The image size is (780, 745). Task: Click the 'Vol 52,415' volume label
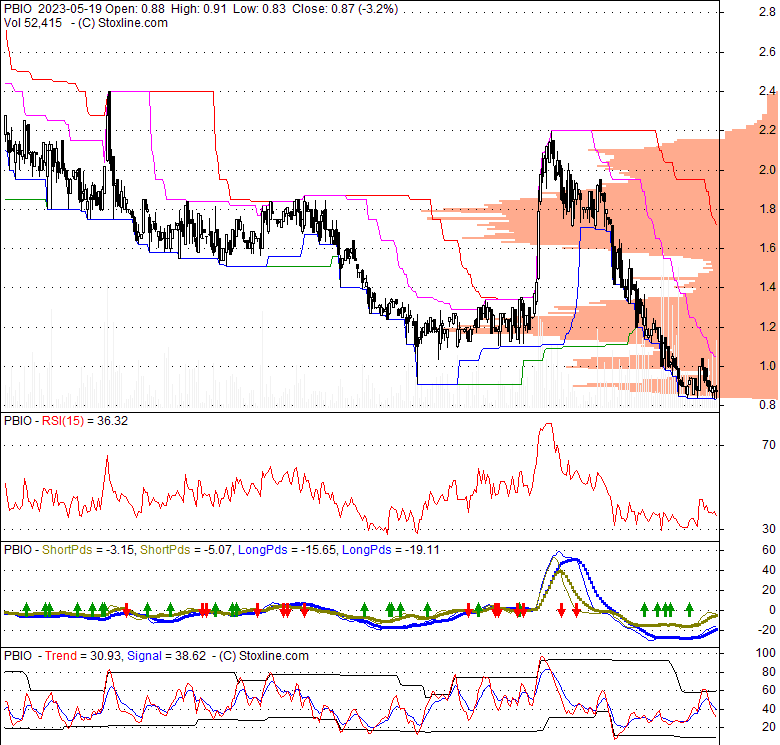click(x=33, y=23)
